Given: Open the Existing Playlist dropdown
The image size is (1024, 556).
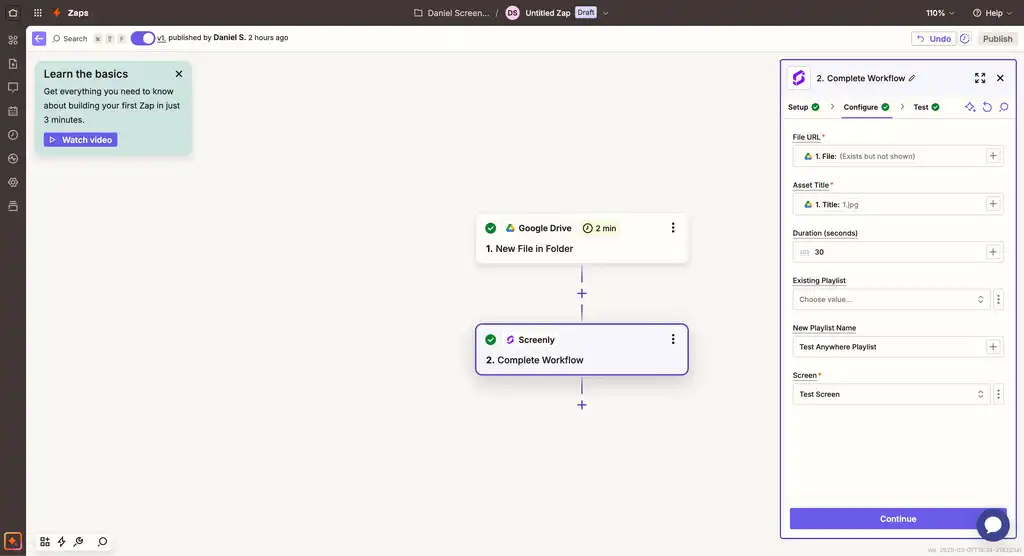Looking at the screenshot, I should [891, 299].
